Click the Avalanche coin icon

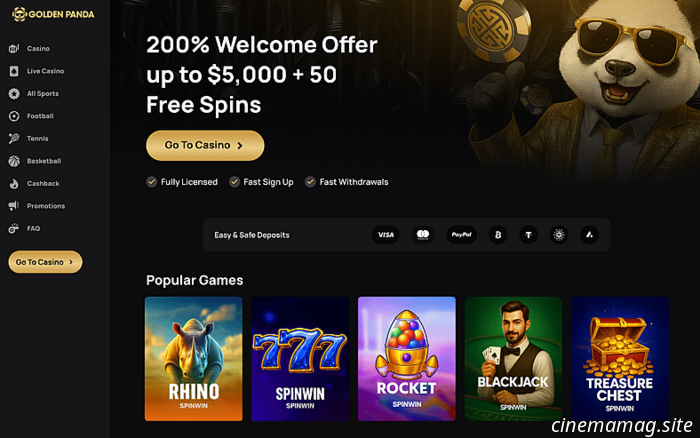(x=589, y=235)
